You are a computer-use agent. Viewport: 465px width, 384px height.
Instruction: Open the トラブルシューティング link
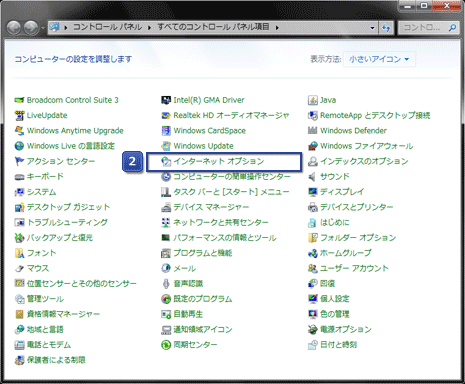67,222
